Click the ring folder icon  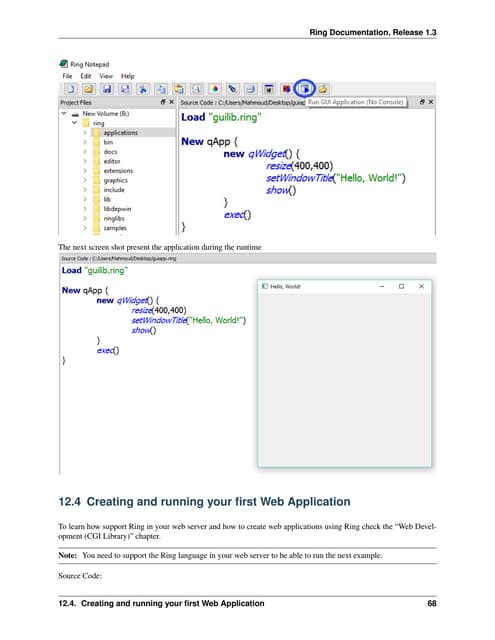pos(86,123)
